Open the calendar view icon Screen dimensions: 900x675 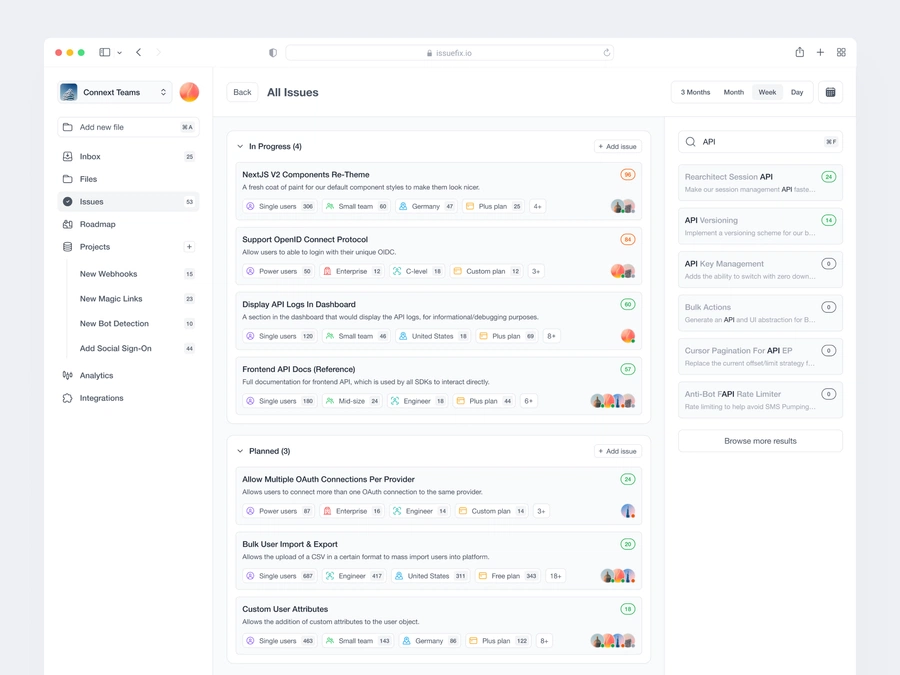[830, 92]
